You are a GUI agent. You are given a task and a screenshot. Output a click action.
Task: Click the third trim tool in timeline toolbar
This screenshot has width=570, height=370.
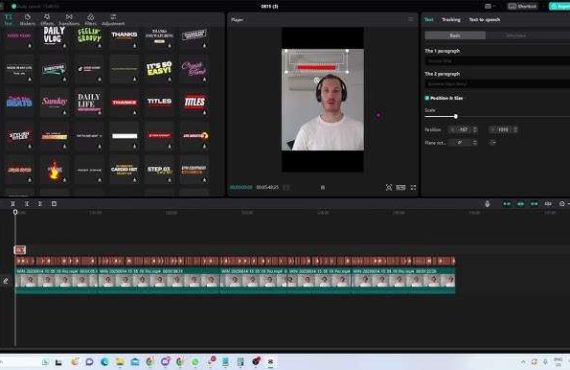(x=40, y=204)
